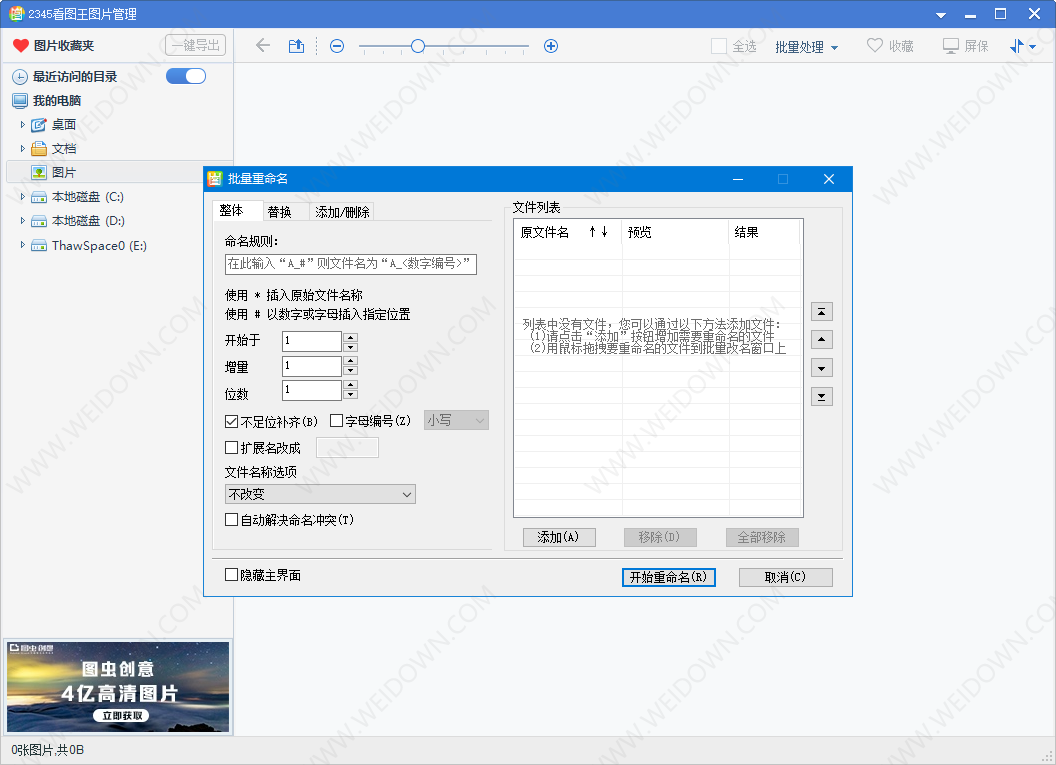Increase the 开始于 spinner value
The height and width of the screenshot is (765, 1056).
click(350, 336)
